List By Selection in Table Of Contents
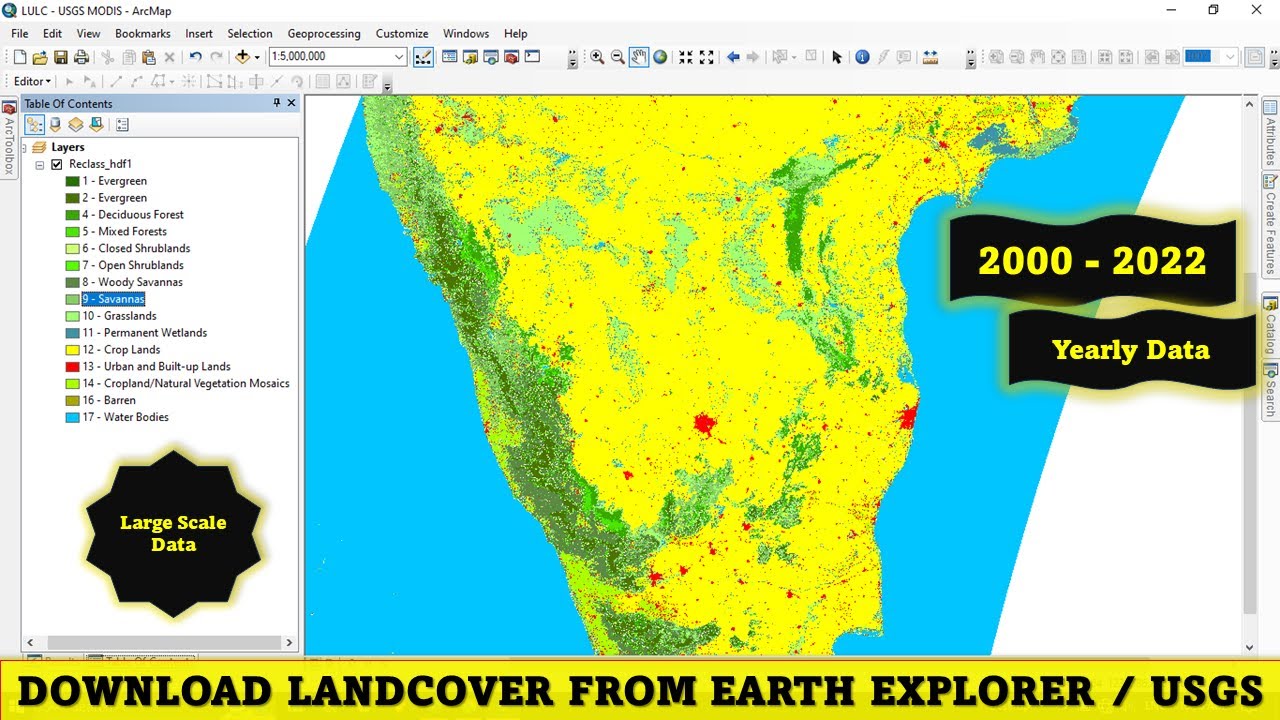Viewport: 1280px width, 720px height. (x=95, y=125)
